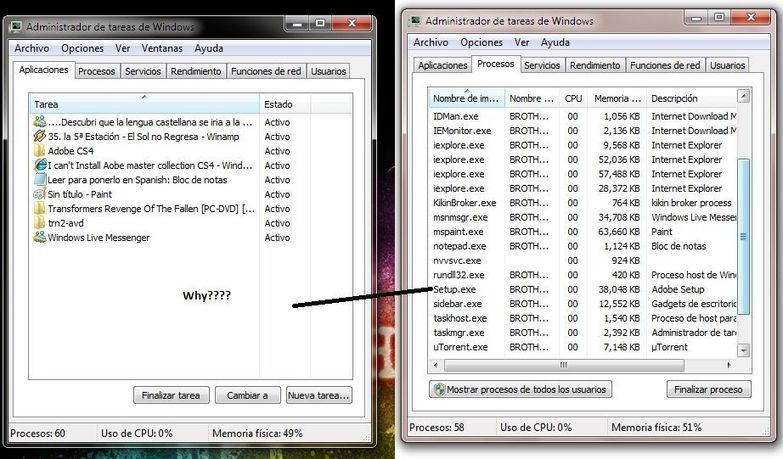Click the Paint icon of 'Sin título - Paint'
Image resolution: width=783 pixels, height=459 pixels.
[39, 194]
